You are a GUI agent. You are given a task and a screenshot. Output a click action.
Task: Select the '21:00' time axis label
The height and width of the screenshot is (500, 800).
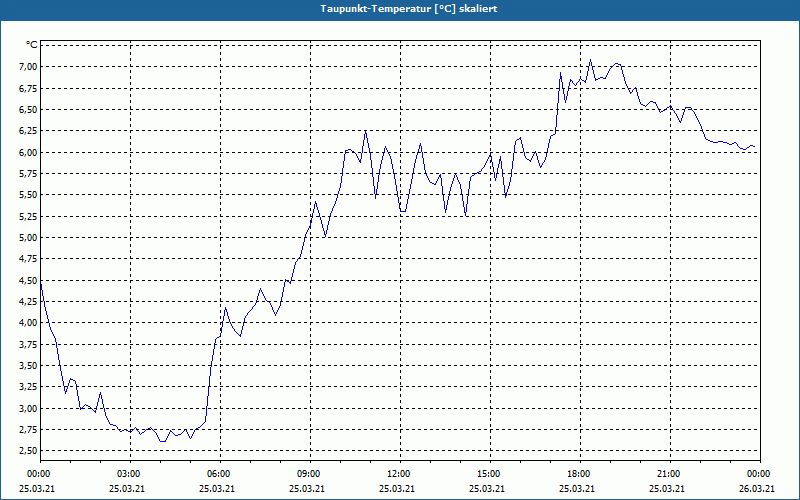pos(669,474)
